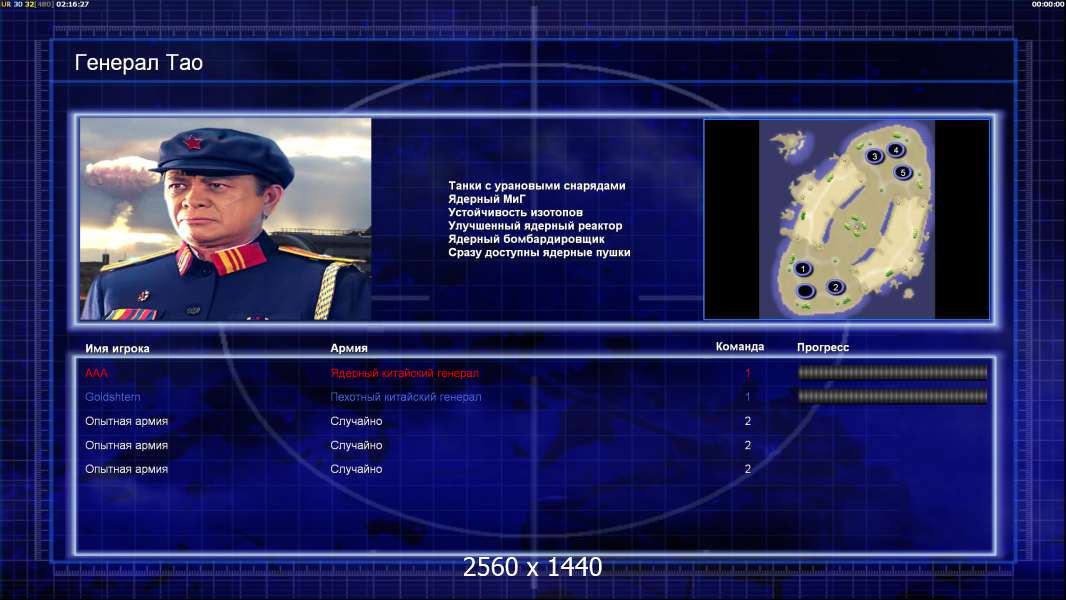Select start position 1 on the map
Viewport: 1066px width, 600px height.
(x=803, y=269)
